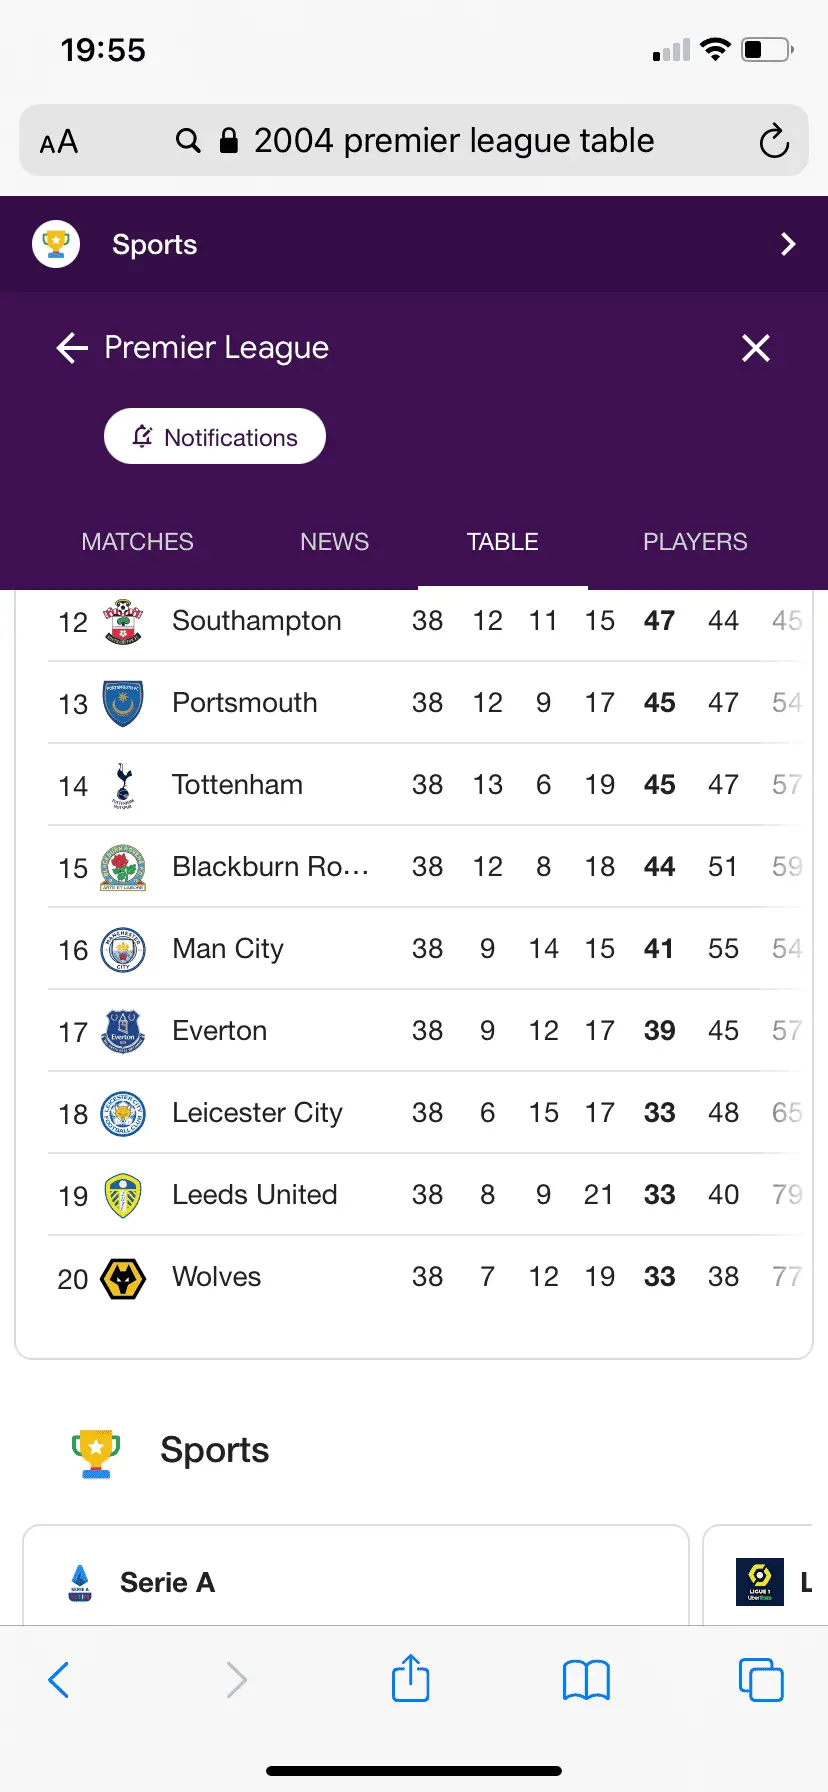
Task: Tap the address bar search field
Action: pos(453,141)
